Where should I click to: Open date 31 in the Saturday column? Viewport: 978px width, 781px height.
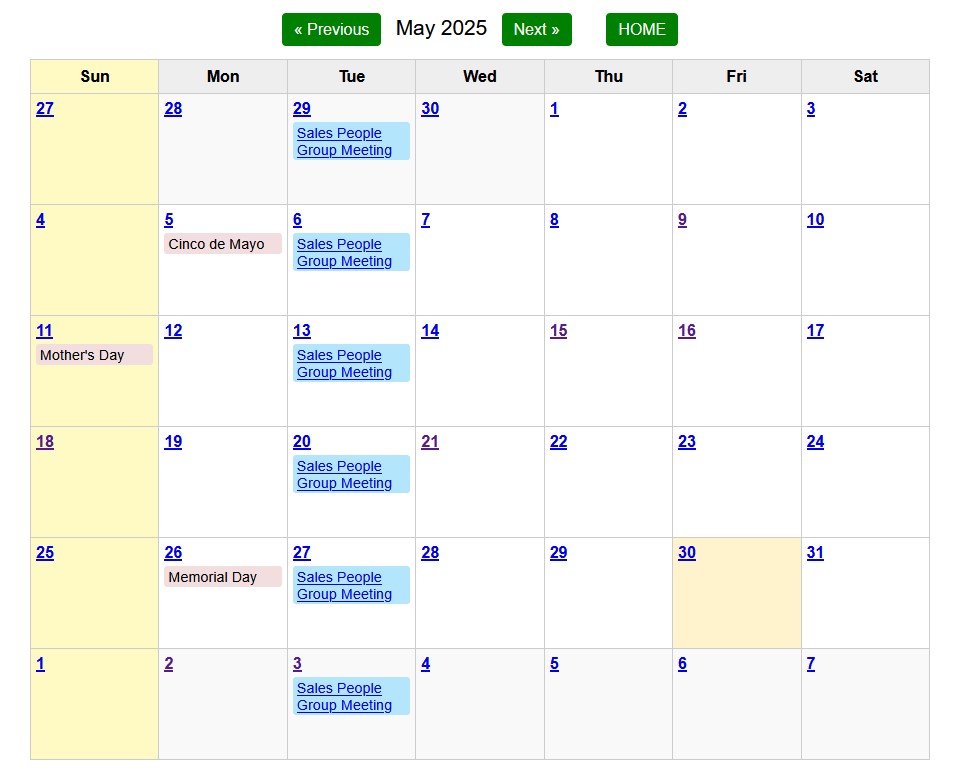(815, 553)
